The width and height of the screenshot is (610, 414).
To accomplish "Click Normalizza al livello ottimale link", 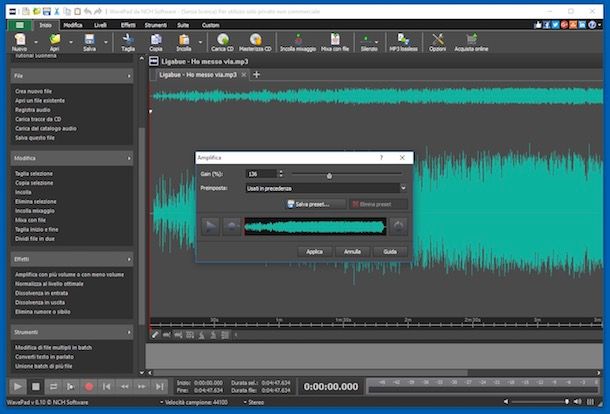I will tap(49, 284).
